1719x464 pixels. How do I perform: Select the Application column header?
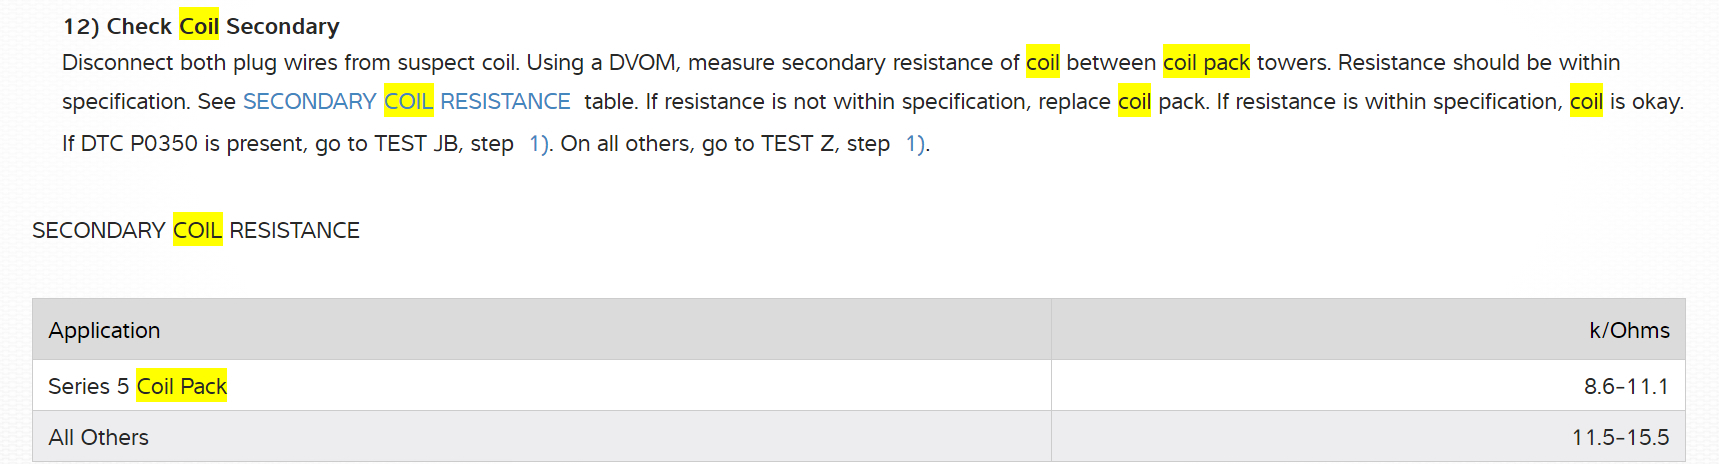(x=104, y=331)
